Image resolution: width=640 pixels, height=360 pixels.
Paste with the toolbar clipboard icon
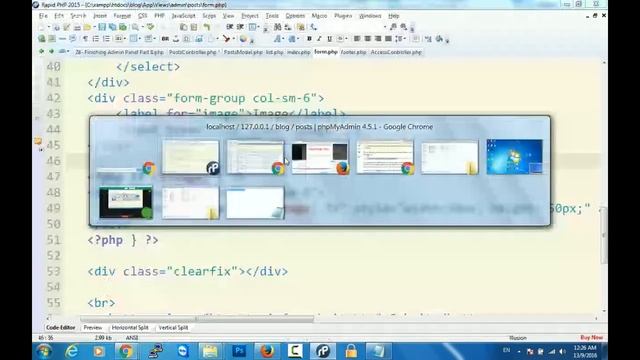[x=194, y=27]
